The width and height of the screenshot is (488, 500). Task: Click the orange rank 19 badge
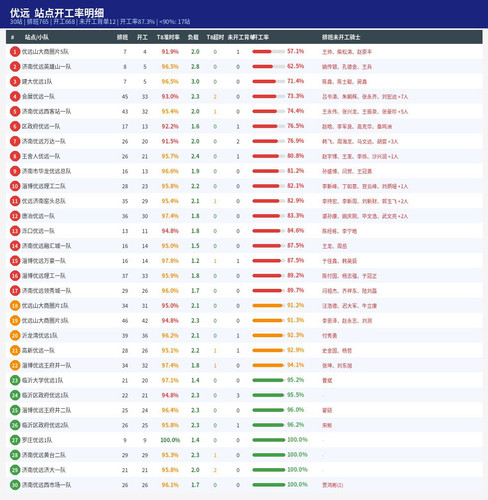(x=15, y=321)
